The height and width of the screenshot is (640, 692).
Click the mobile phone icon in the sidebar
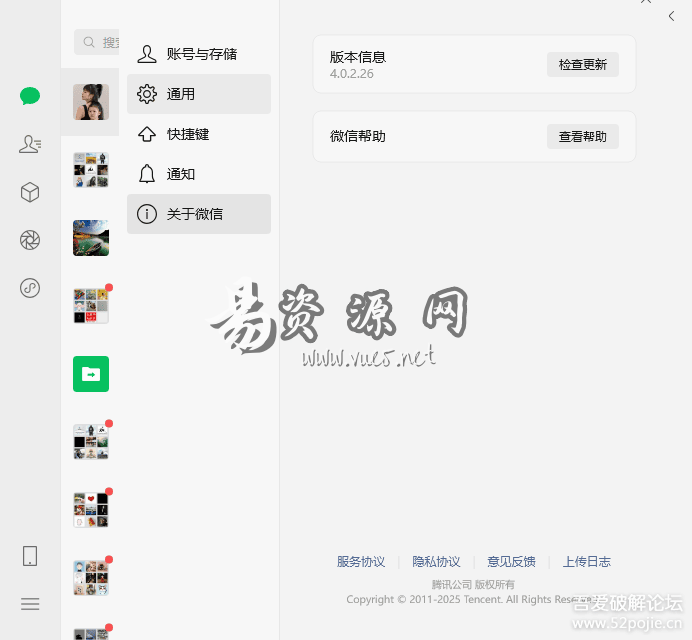point(30,556)
